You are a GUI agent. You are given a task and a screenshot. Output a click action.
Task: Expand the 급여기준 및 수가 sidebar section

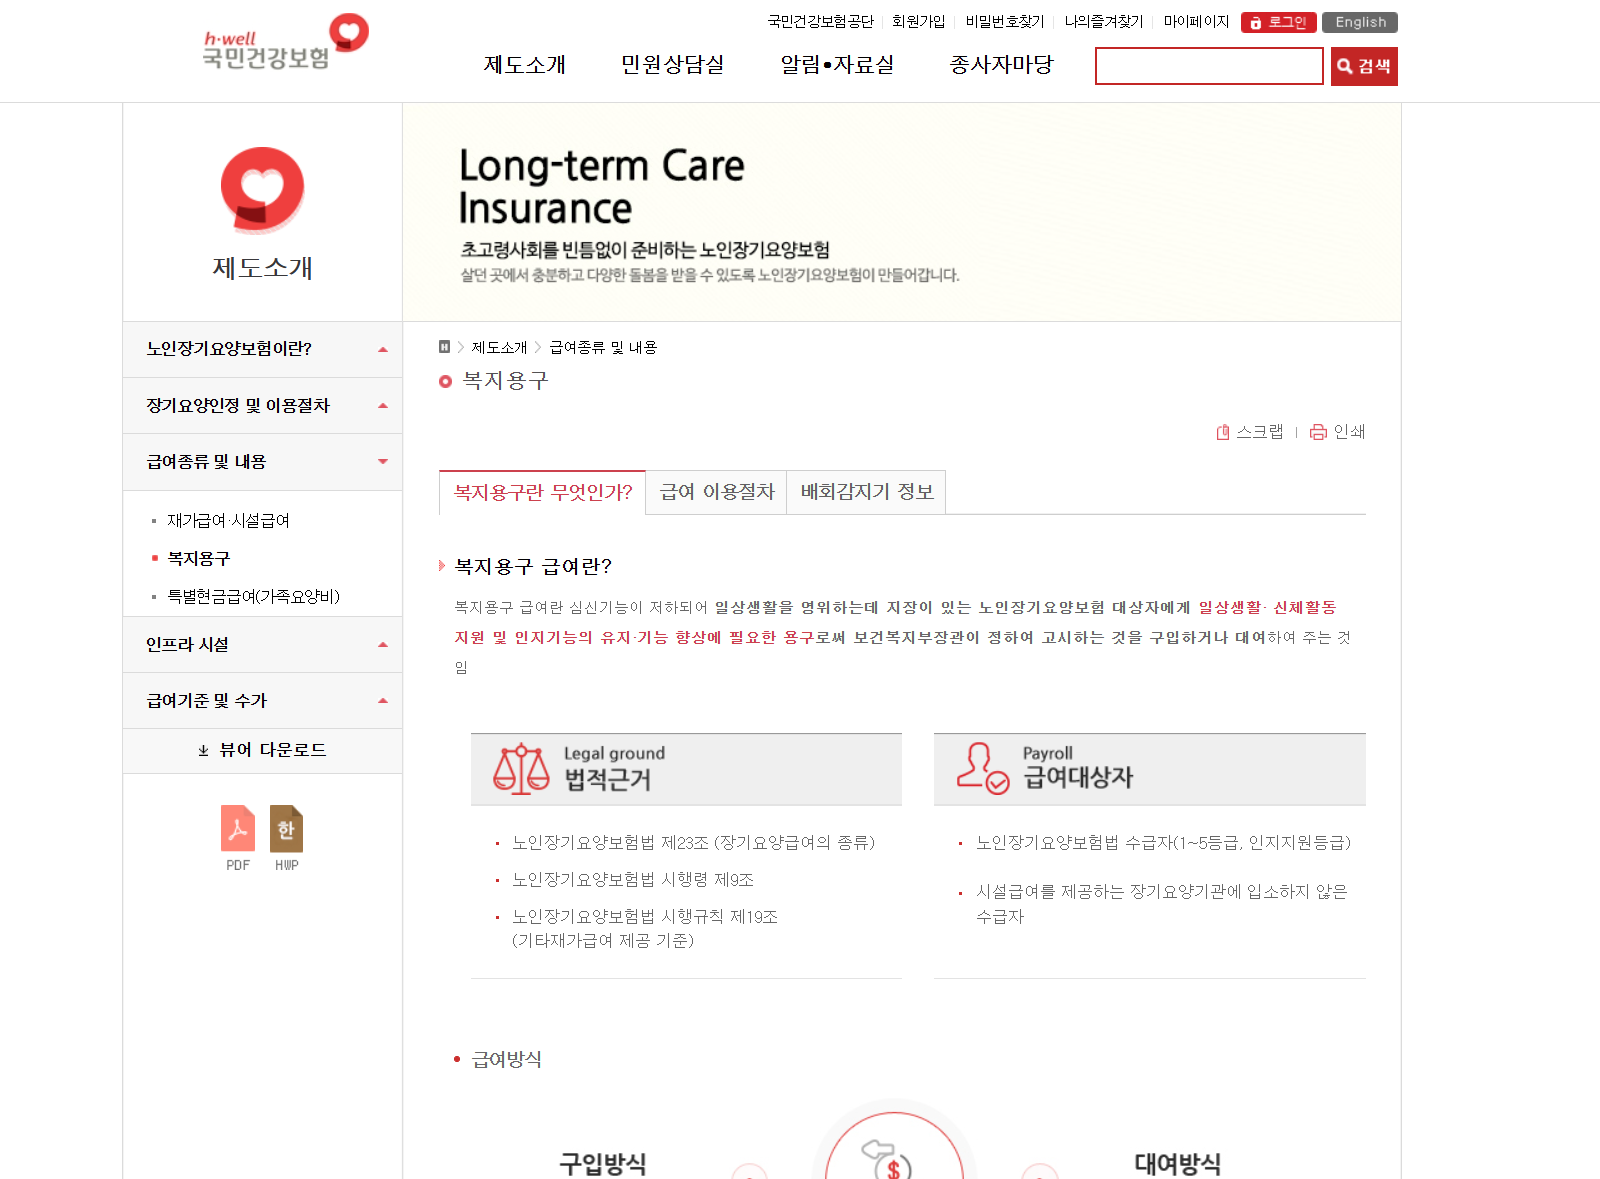262,700
